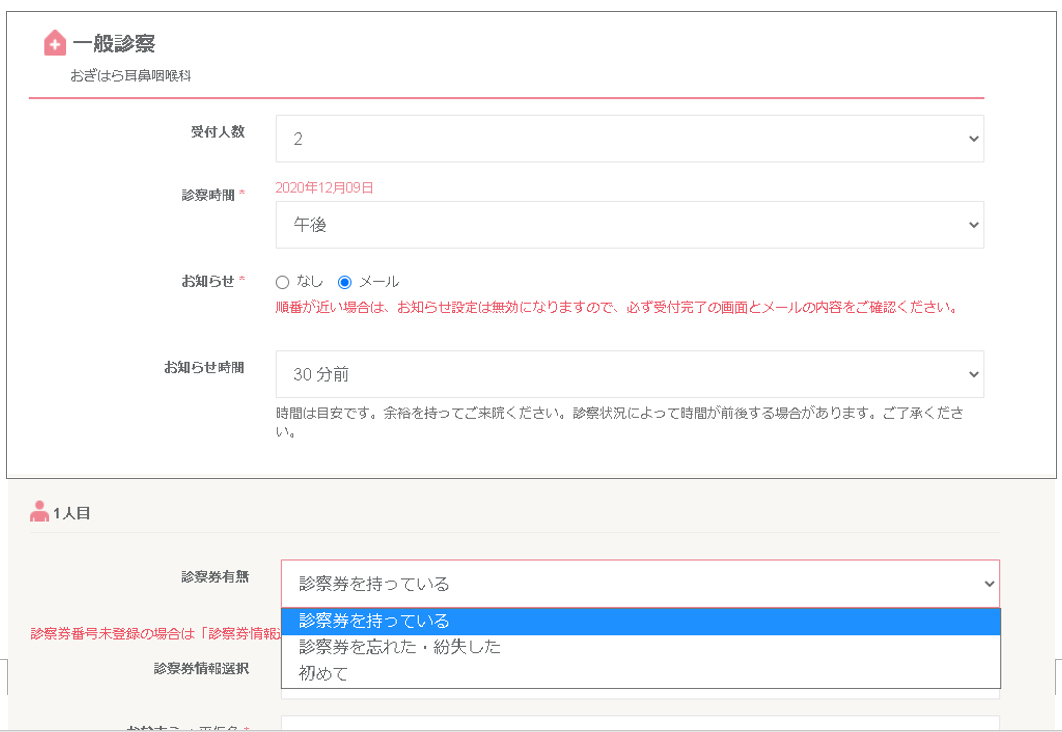Click the 診察券情報選択 field label
1062x732 pixels.
(x=201, y=668)
